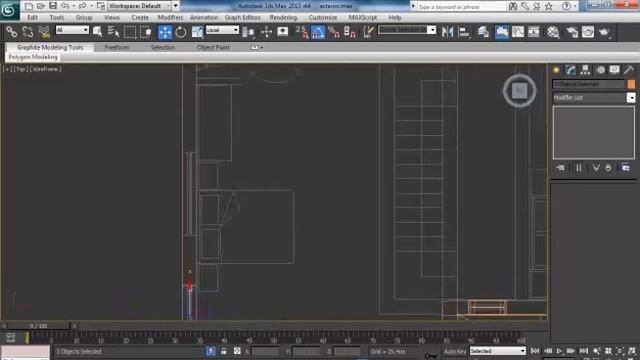Select the Unlink Selection tool
The image size is (640, 360).
27,32
